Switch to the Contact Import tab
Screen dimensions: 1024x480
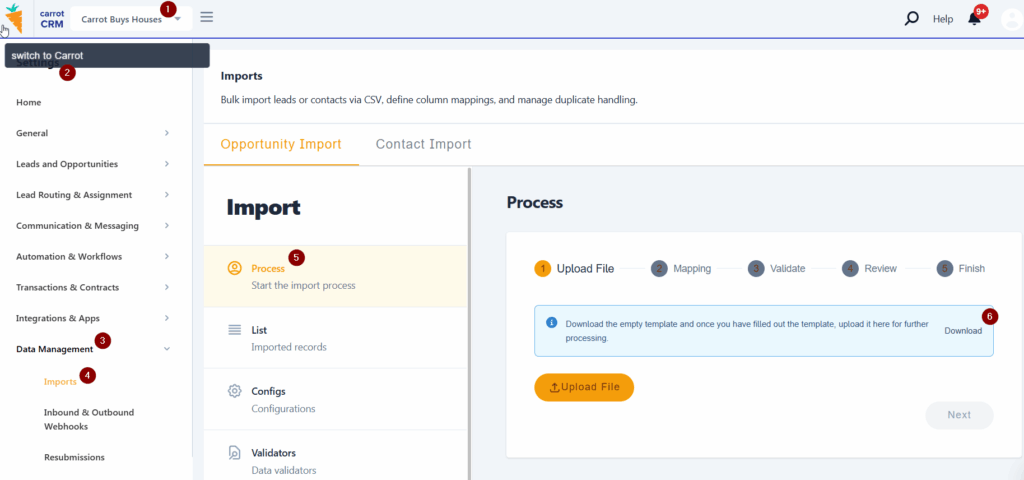click(423, 144)
